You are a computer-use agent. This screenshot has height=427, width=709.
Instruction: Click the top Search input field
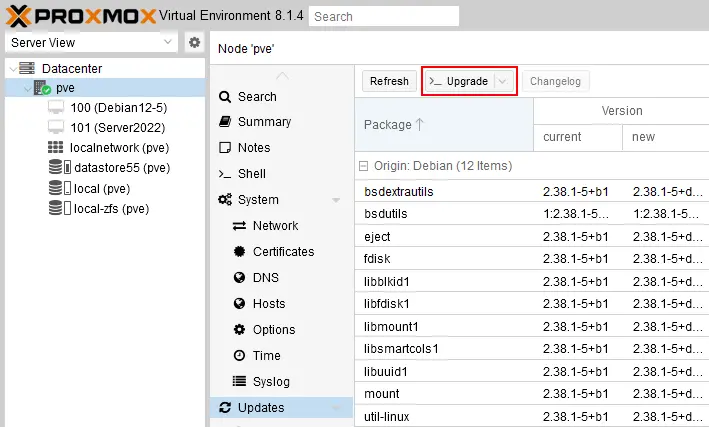pos(384,17)
